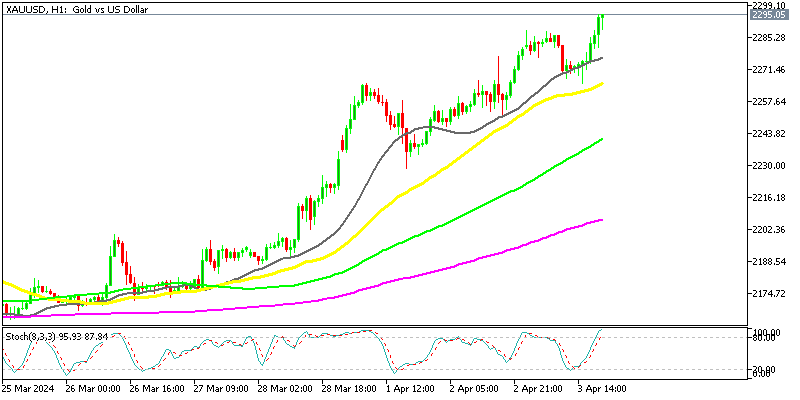This screenshot has width=800, height=400.
Task: Click the 2202.36 price axis label
Action: [x=770, y=230]
